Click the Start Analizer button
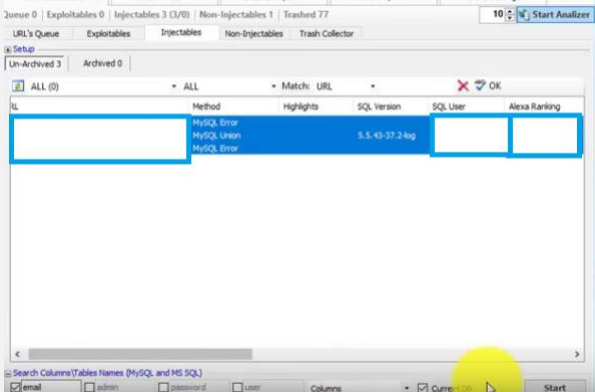 [555, 15]
